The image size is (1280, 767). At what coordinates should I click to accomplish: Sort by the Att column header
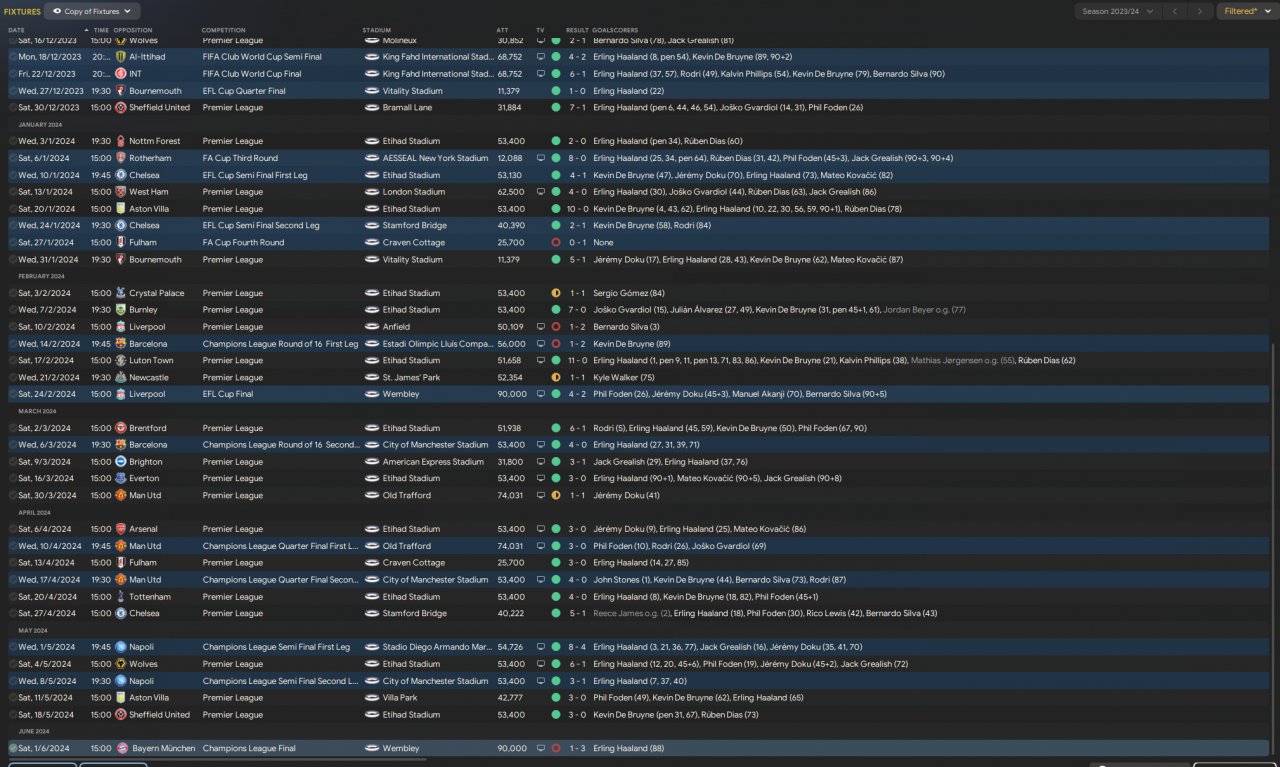pos(502,30)
